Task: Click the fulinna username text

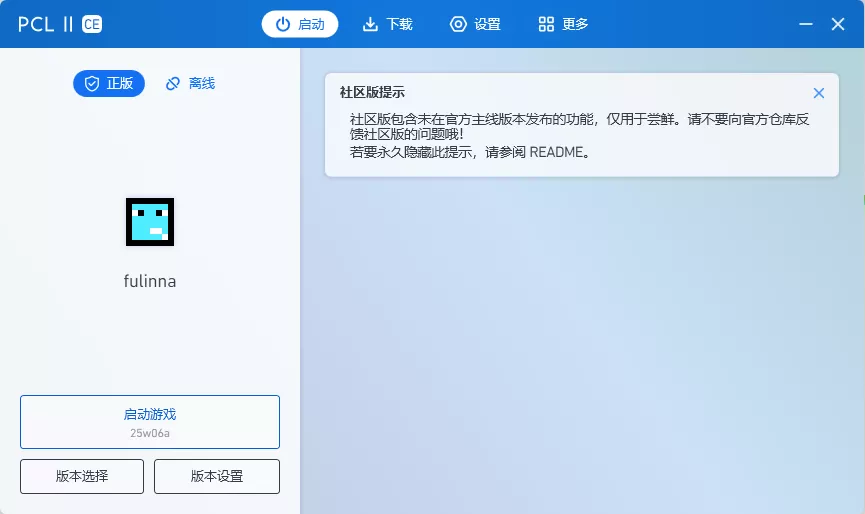Action: click(x=150, y=281)
